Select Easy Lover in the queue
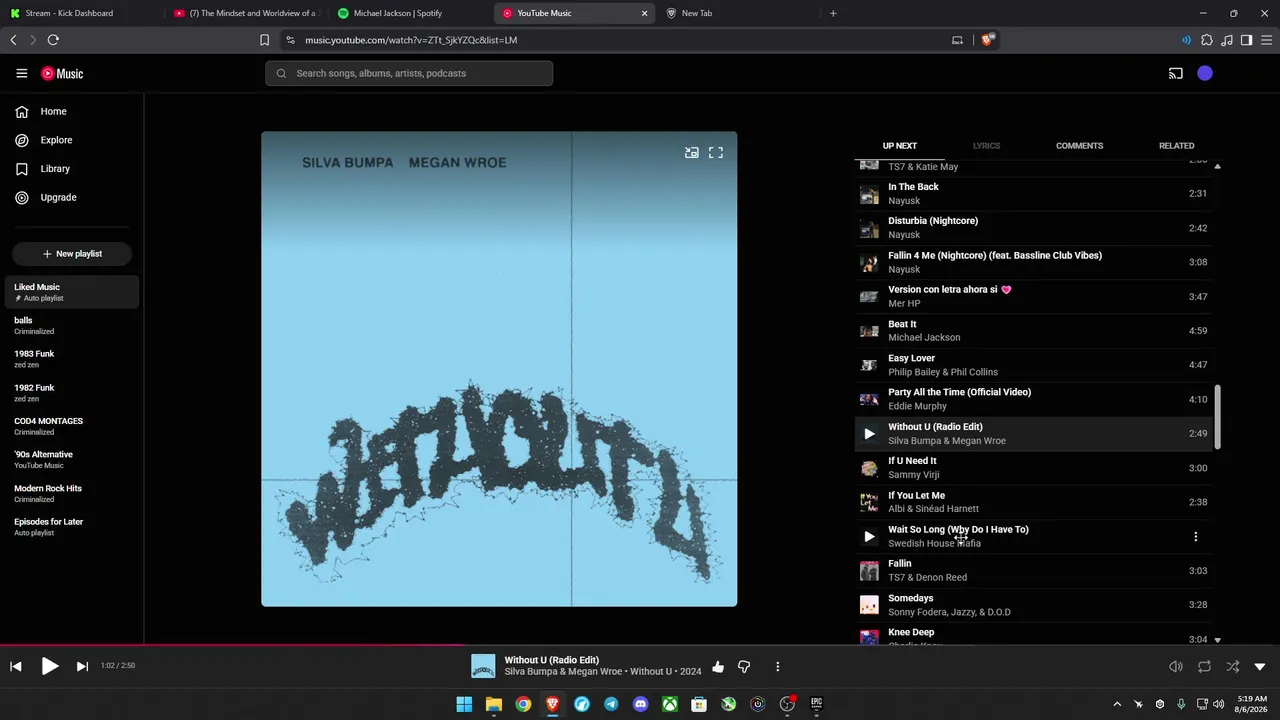Image resolution: width=1280 pixels, height=720 pixels. [1033, 365]
